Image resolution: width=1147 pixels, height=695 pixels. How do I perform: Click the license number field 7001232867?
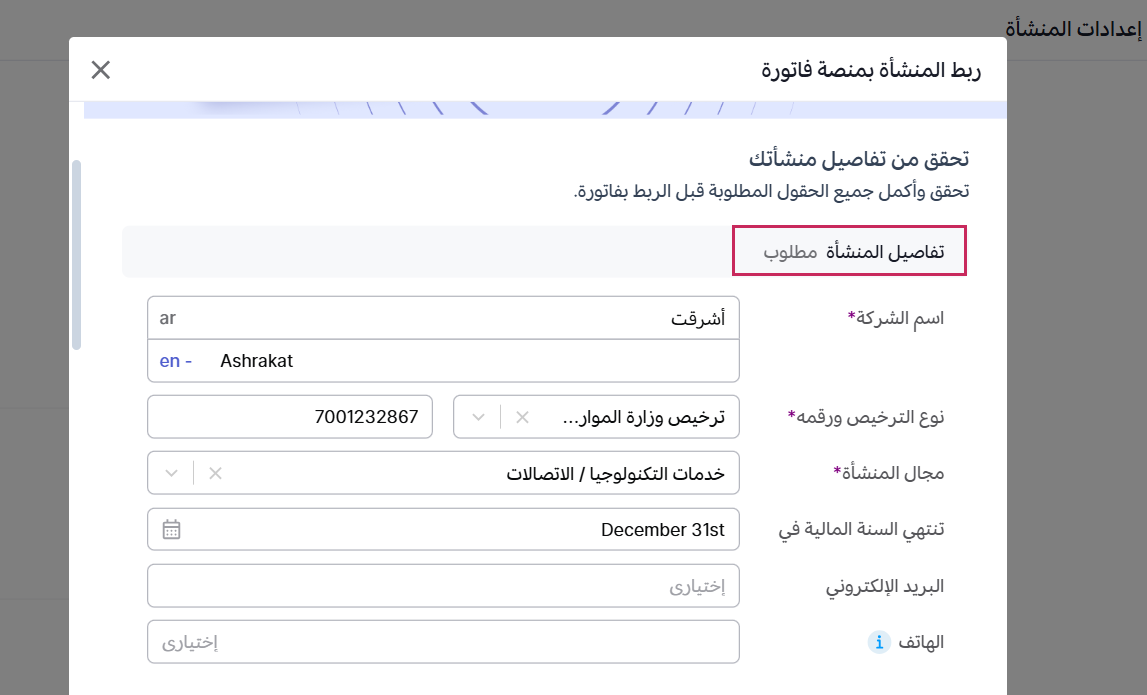290,417
